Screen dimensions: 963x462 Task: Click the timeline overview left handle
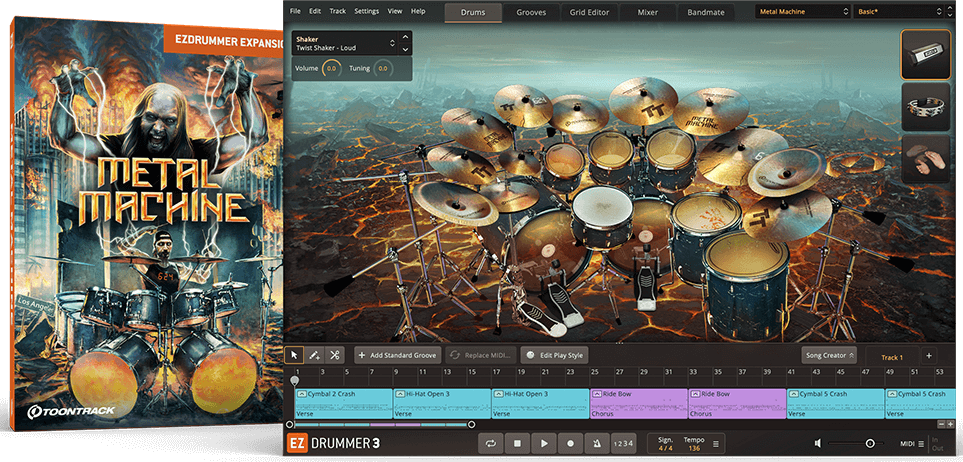click(x=289, y=425)
